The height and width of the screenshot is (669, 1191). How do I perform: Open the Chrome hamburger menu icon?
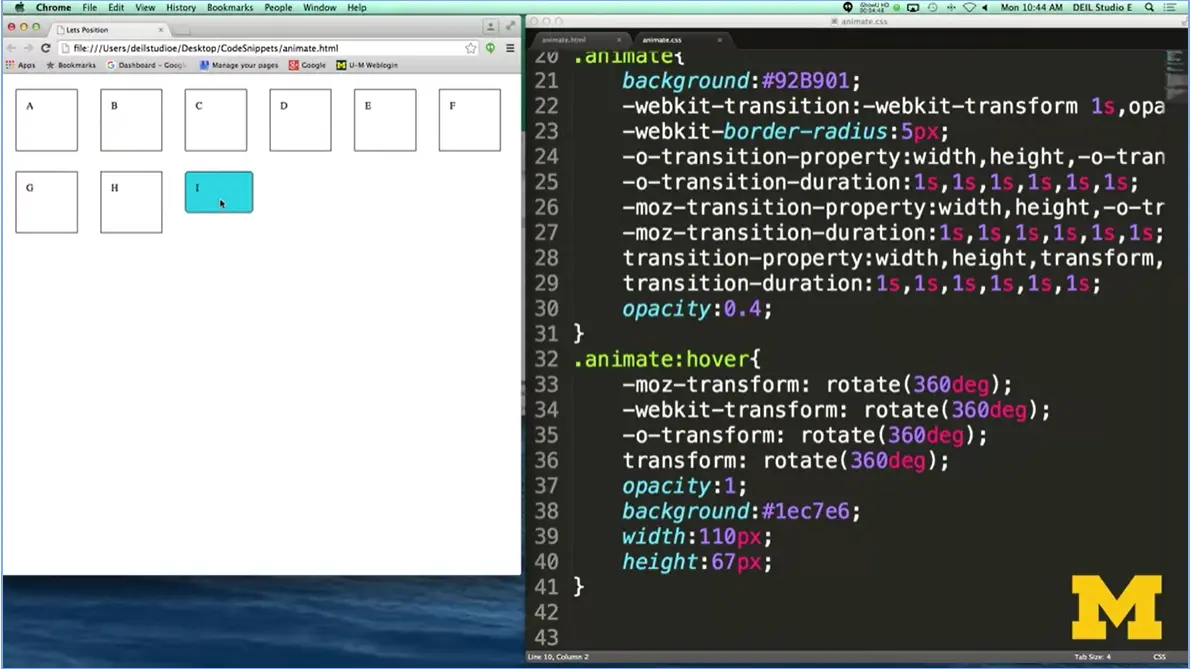click(509, 47)
